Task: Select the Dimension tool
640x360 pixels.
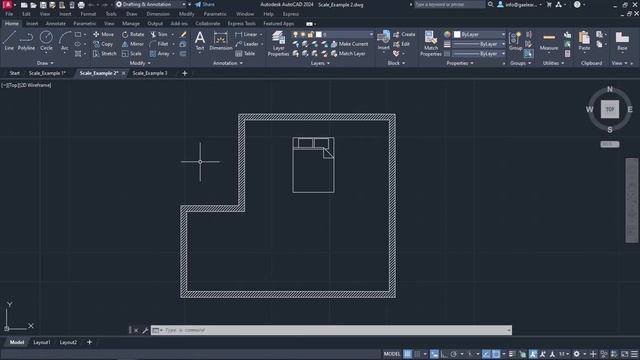Action: (x=220, y=41)
